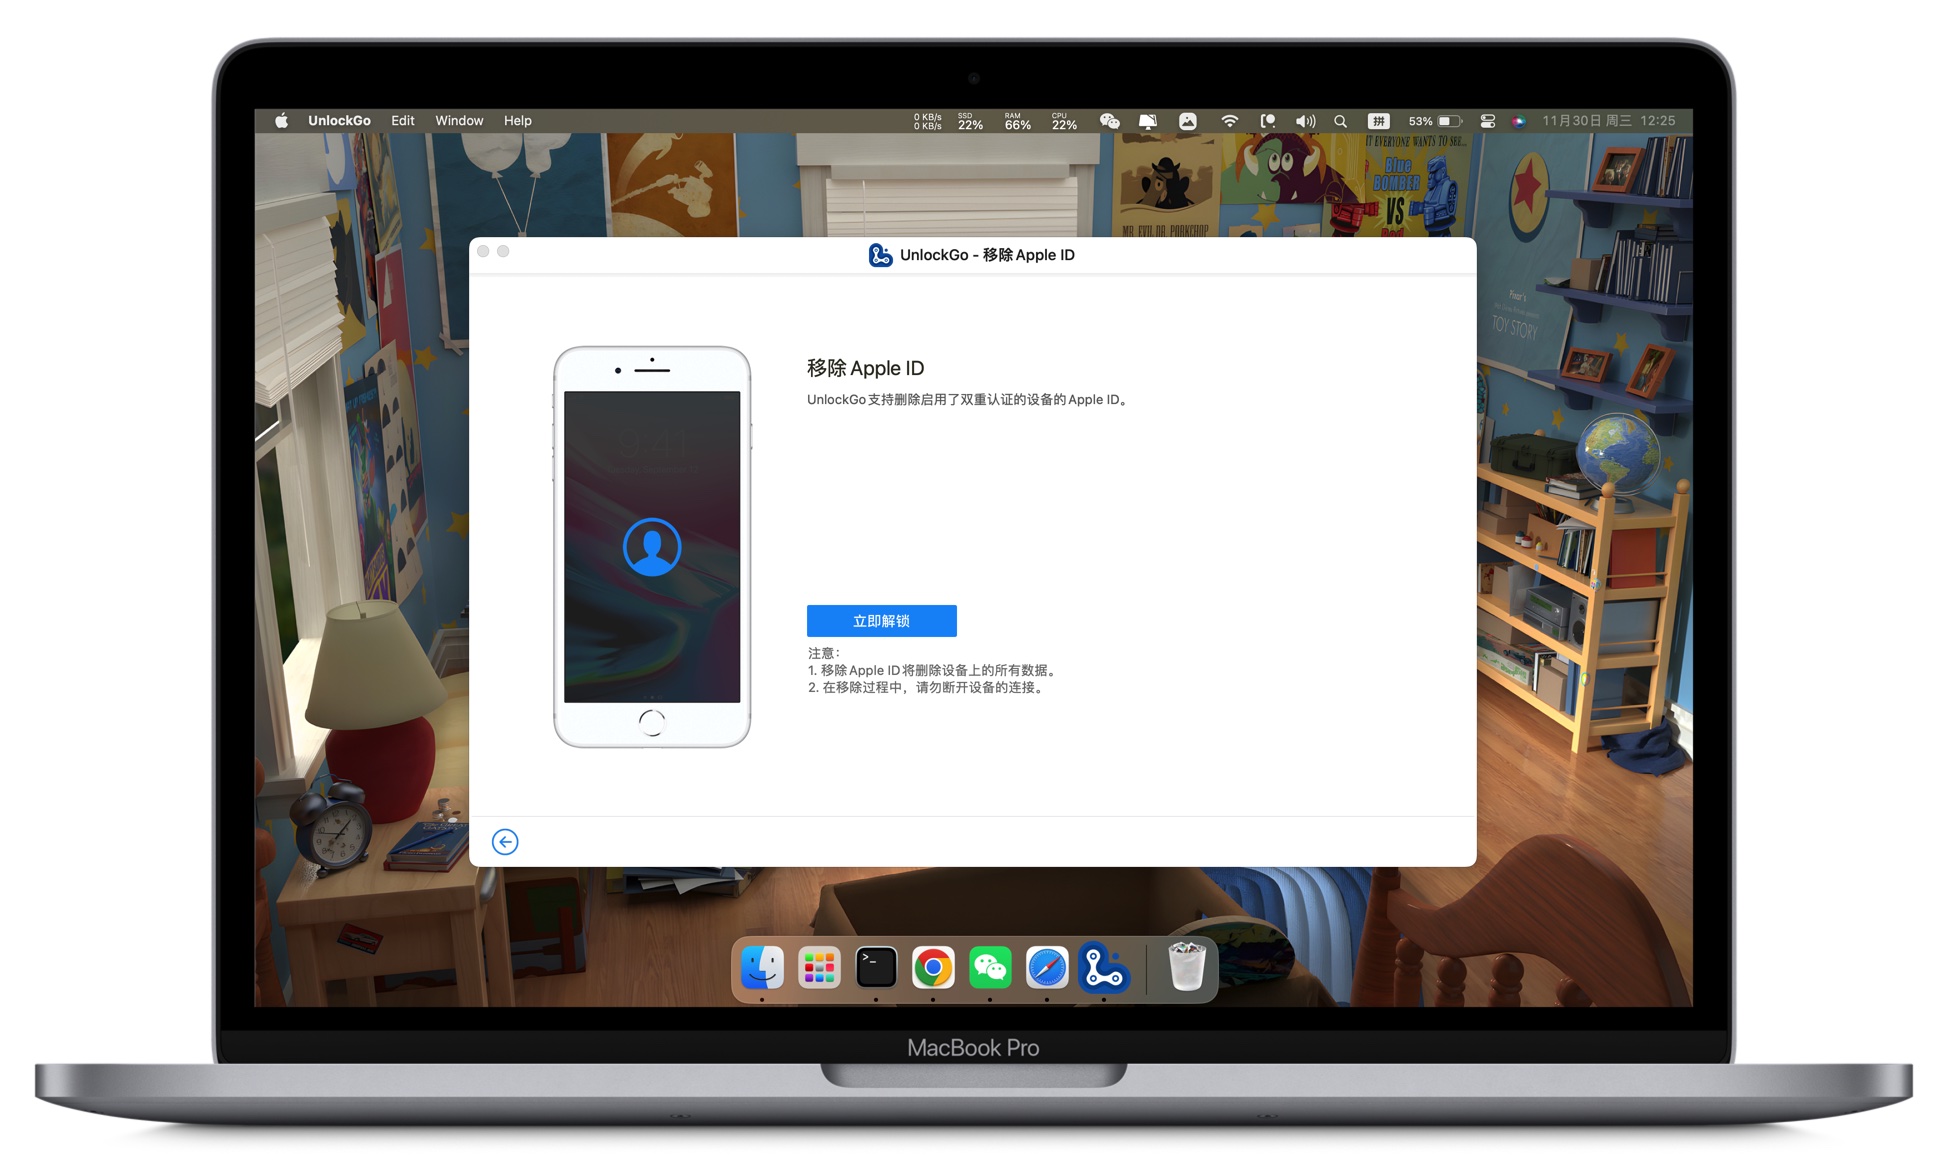Open Finder from the dock
The width and height of the screenshot is (1950, 1170).
[x=762, y=968]
